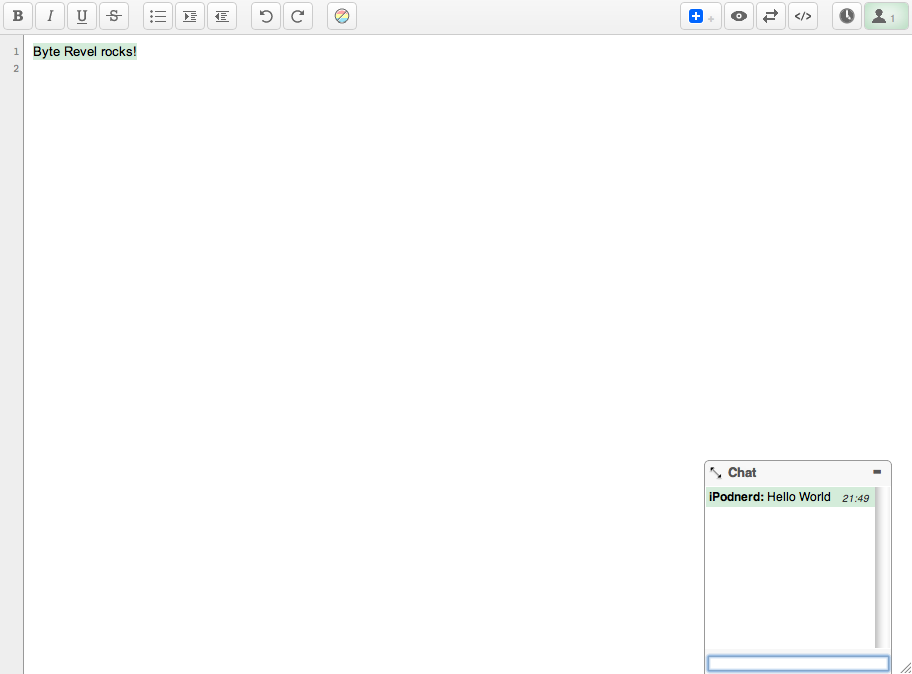Viewport: 912px width, 674px height.
Task: Click line number 2 in the gutter
Action: (x=16, y=69)
